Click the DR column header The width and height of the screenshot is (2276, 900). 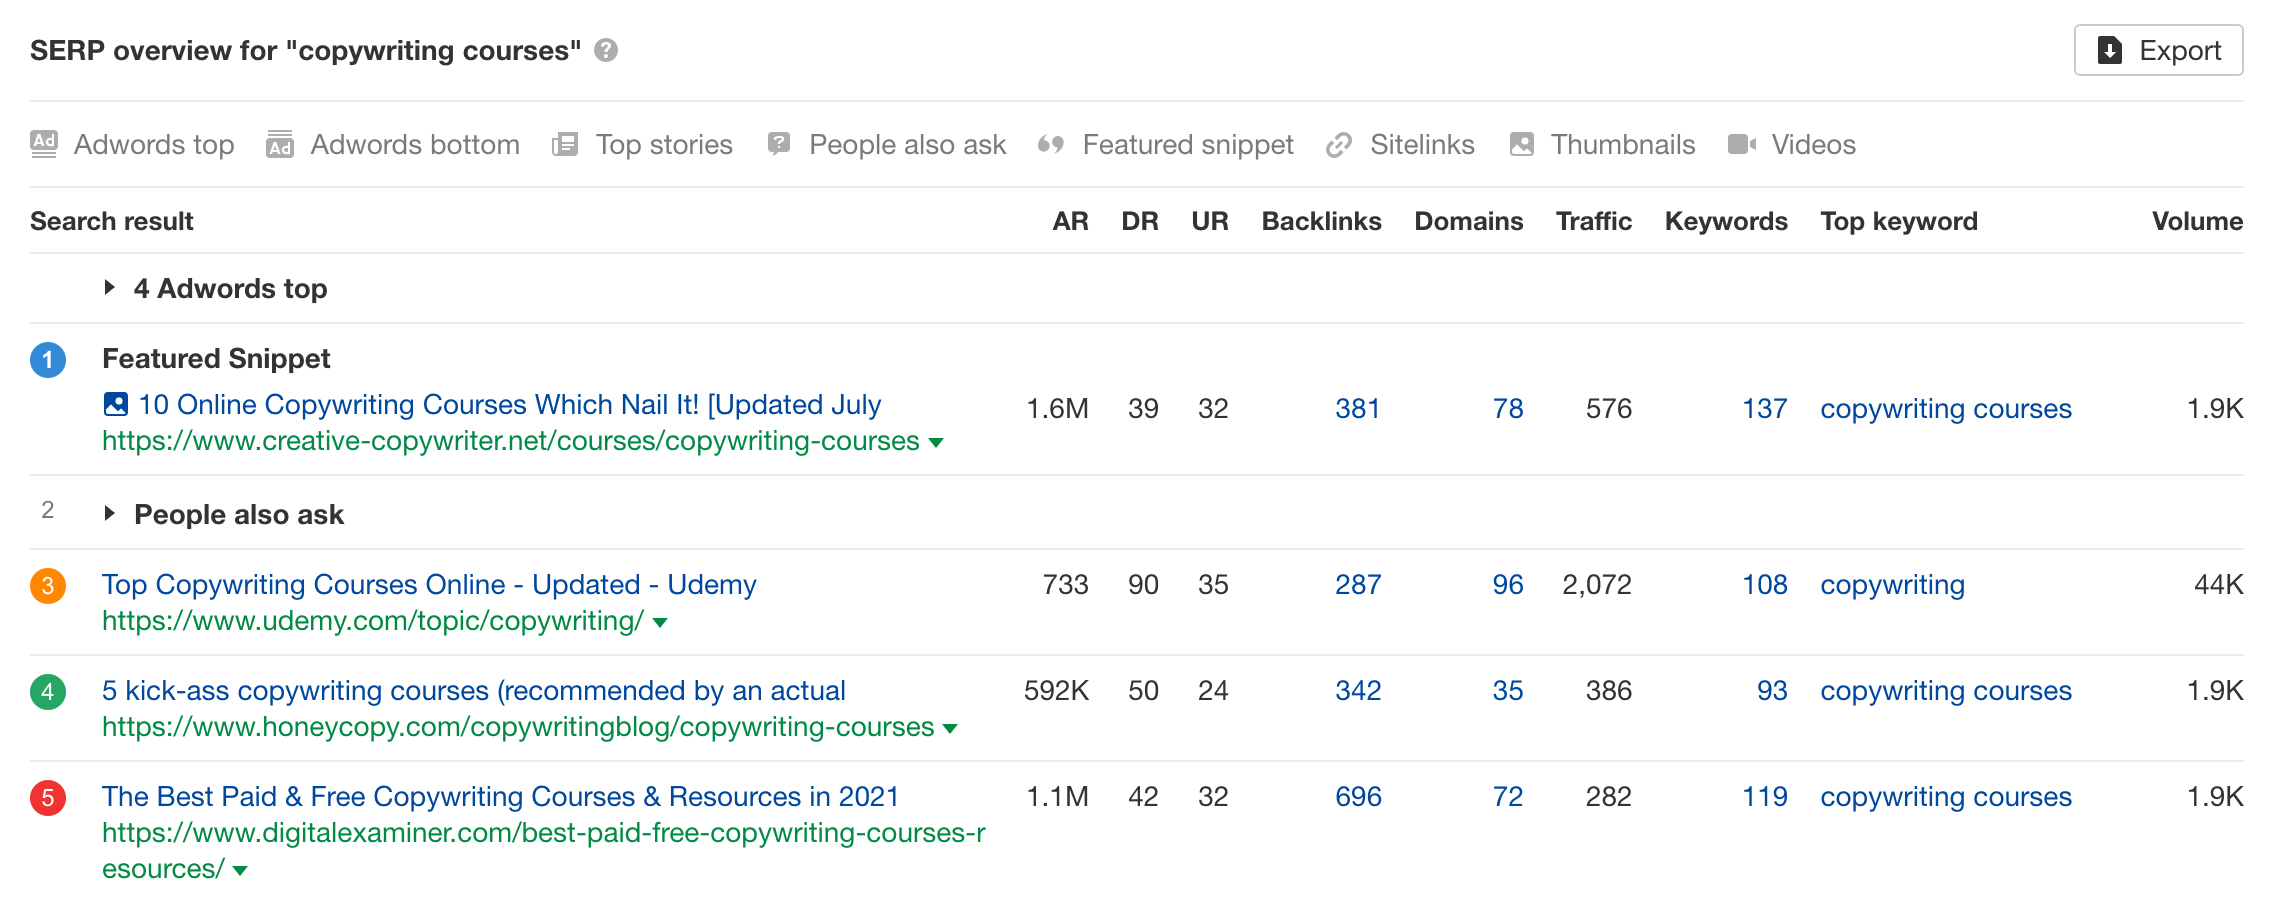(1140, 221)
